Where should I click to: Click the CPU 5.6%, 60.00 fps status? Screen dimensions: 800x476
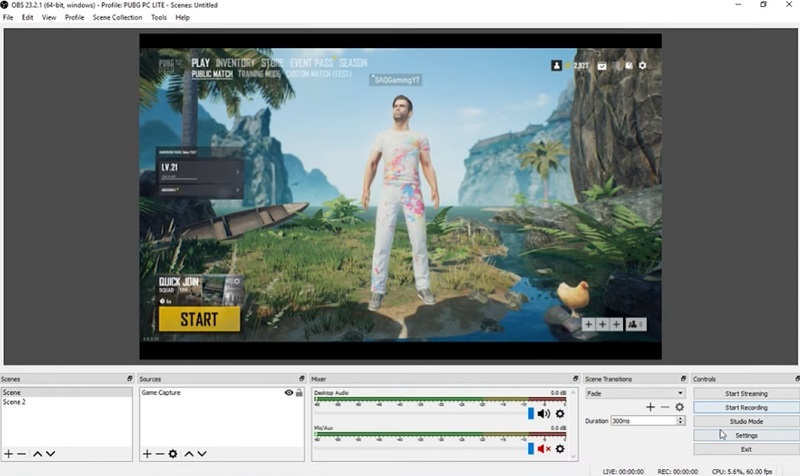point(742,471)
